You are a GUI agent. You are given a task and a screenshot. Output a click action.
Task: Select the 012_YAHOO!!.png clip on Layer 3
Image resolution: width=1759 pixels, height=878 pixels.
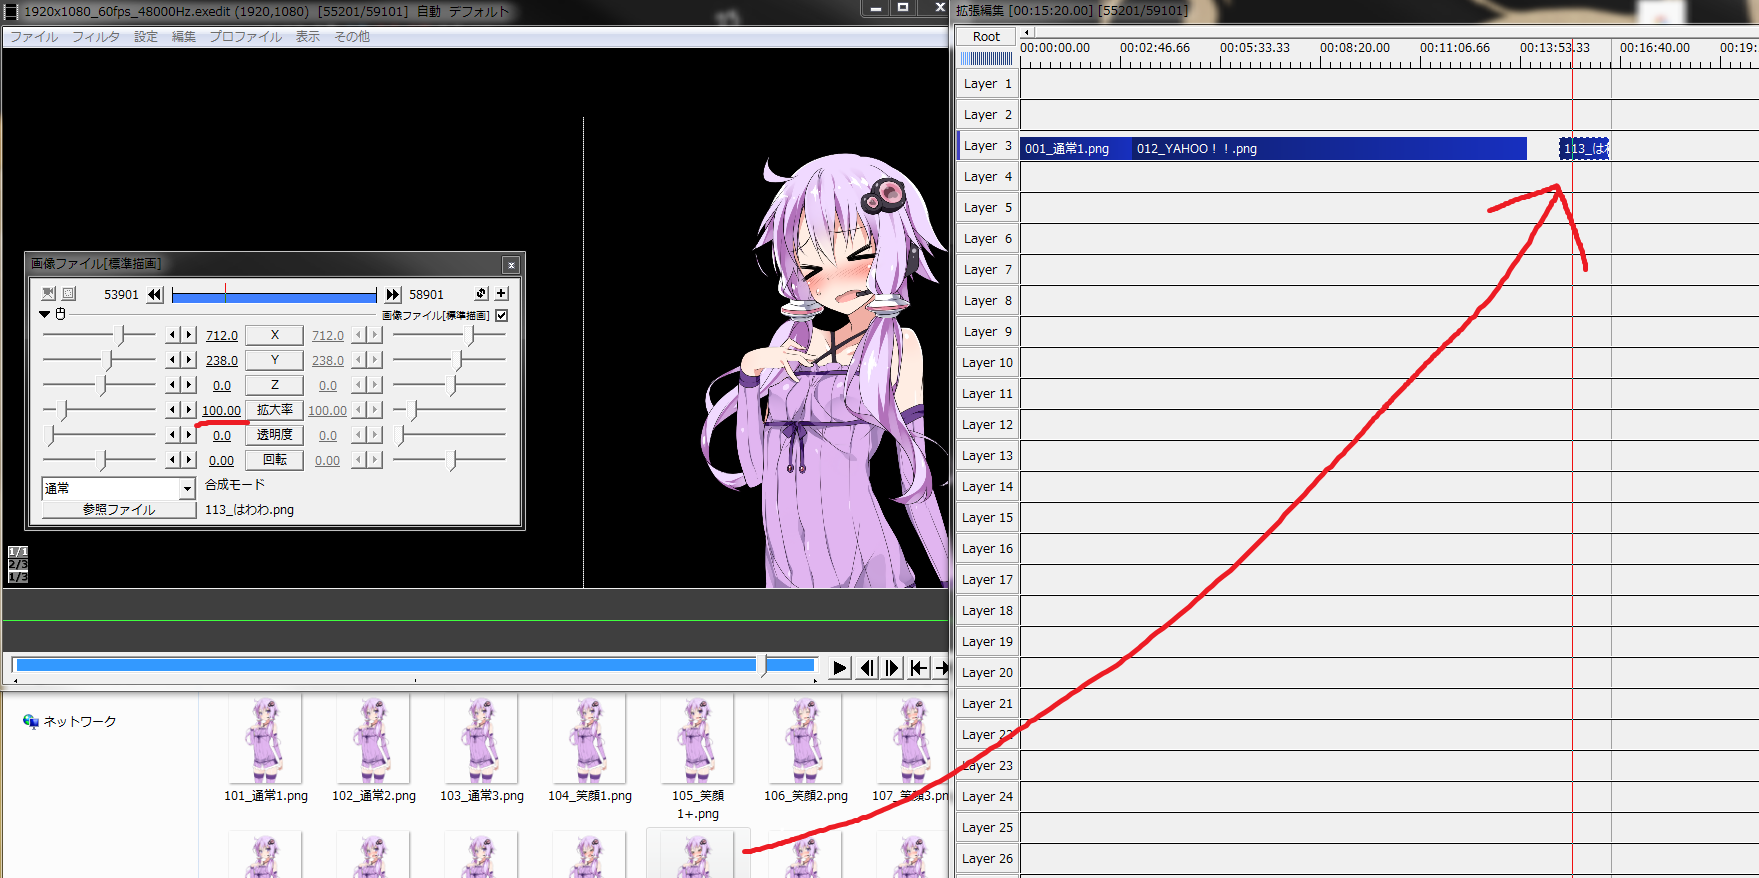point(1329,149)
